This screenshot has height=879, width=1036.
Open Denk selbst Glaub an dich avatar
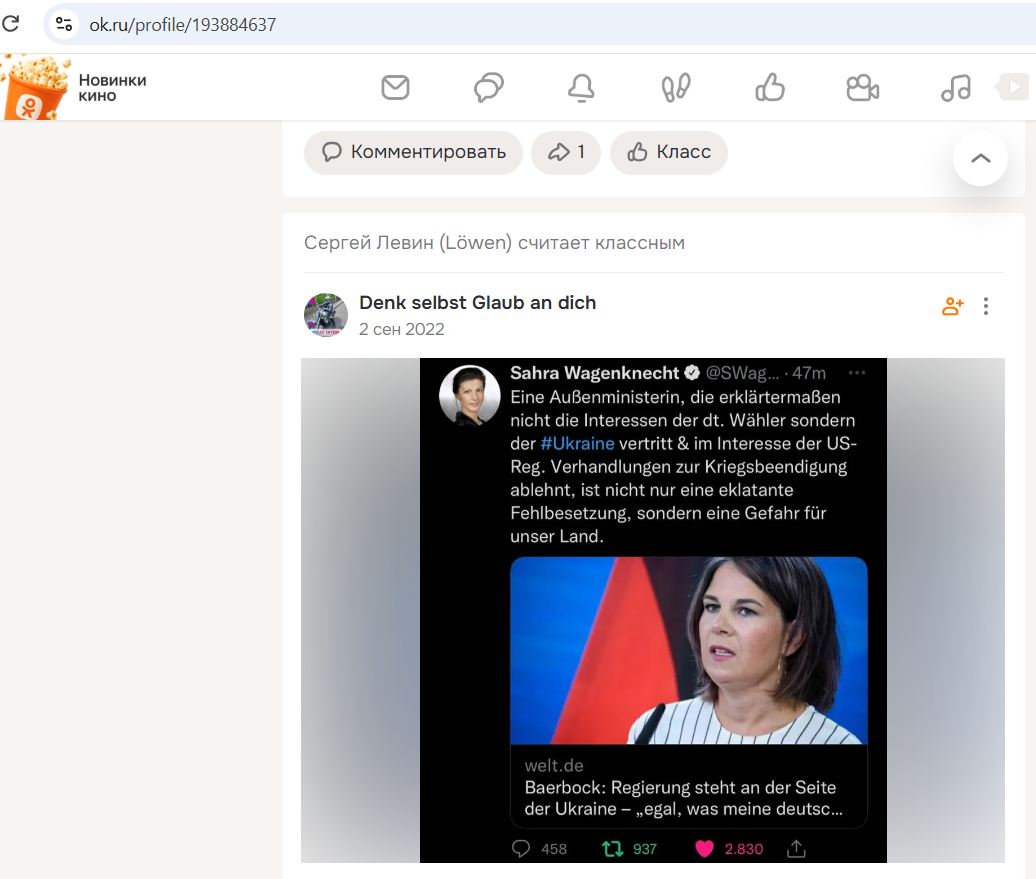tap(326, 315)
